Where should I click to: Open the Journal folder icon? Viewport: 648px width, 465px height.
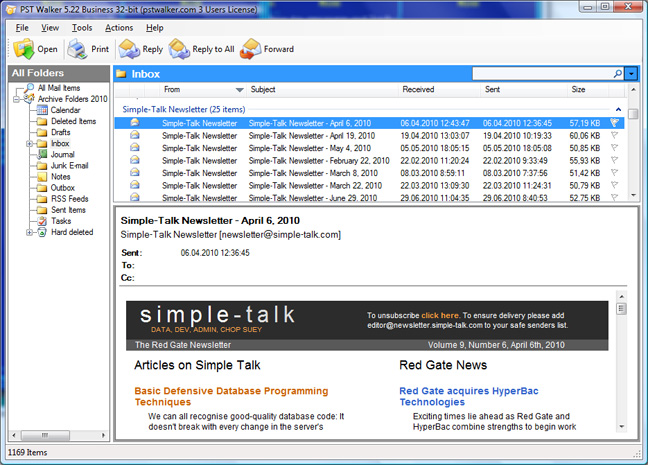42,154
